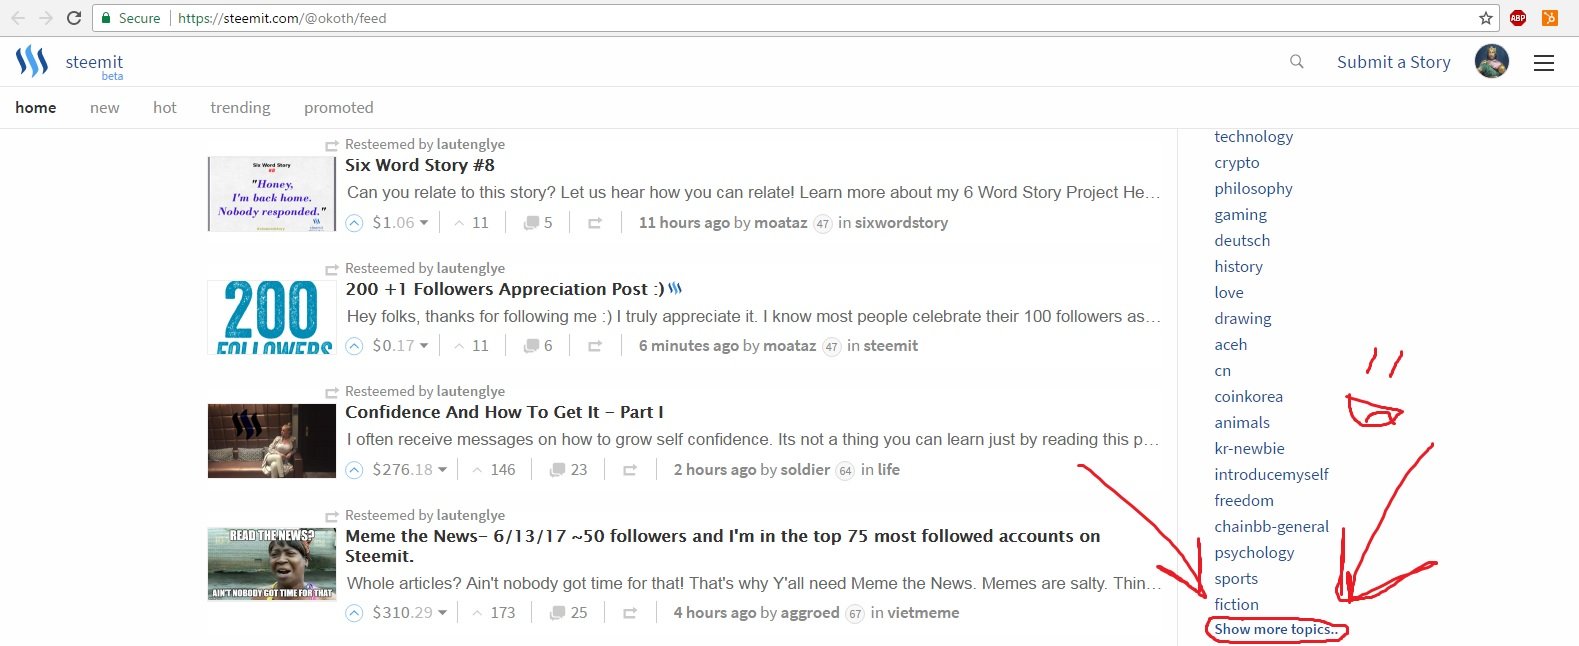Image resolution: width=1579 pixels, height=646 pixels.
Task: Open comments on Six Word Story #8
Action: coord(538,223)
